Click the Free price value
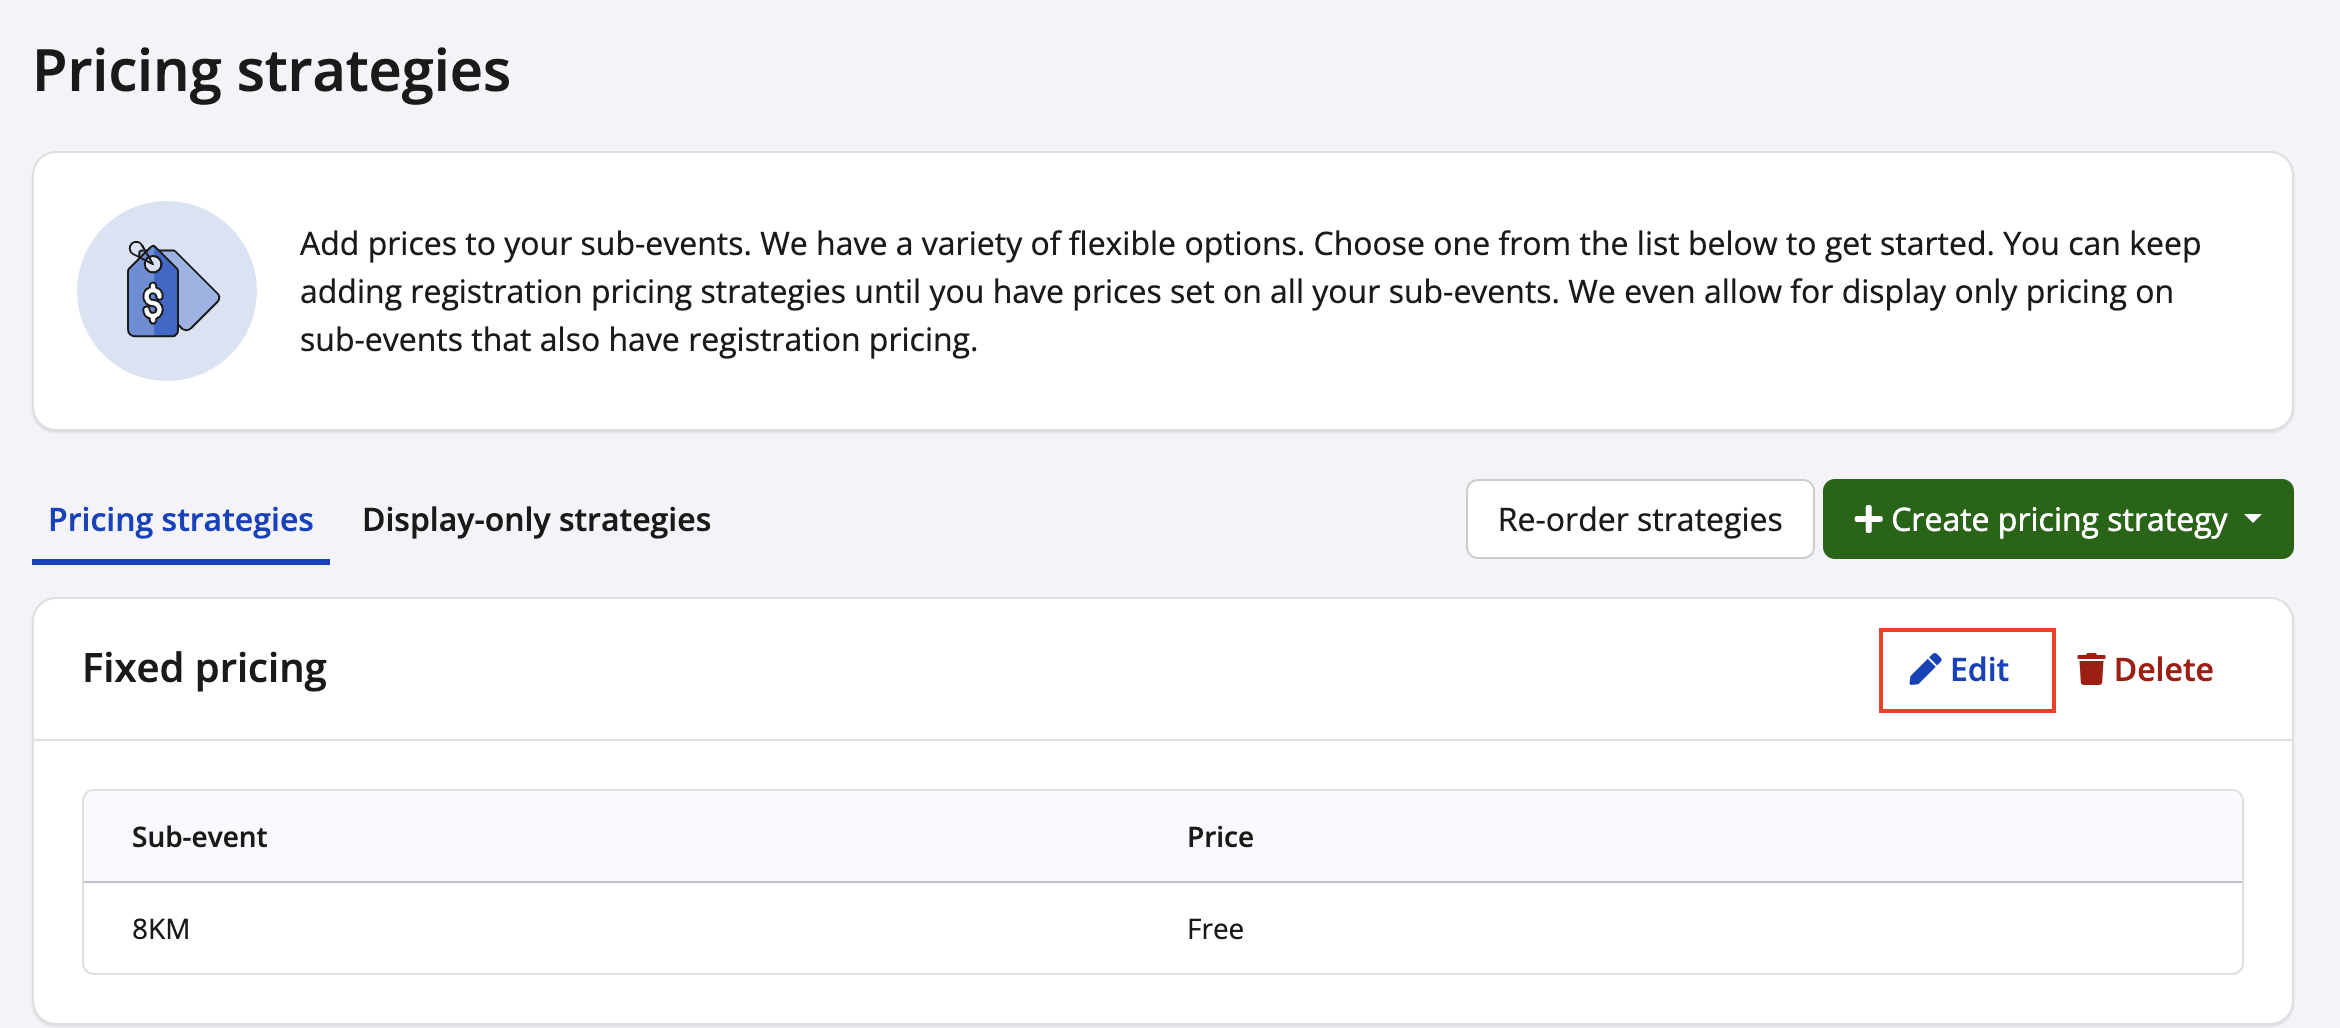Viewport: 2340px width, 1028px height. click(x=1215, y=929)
